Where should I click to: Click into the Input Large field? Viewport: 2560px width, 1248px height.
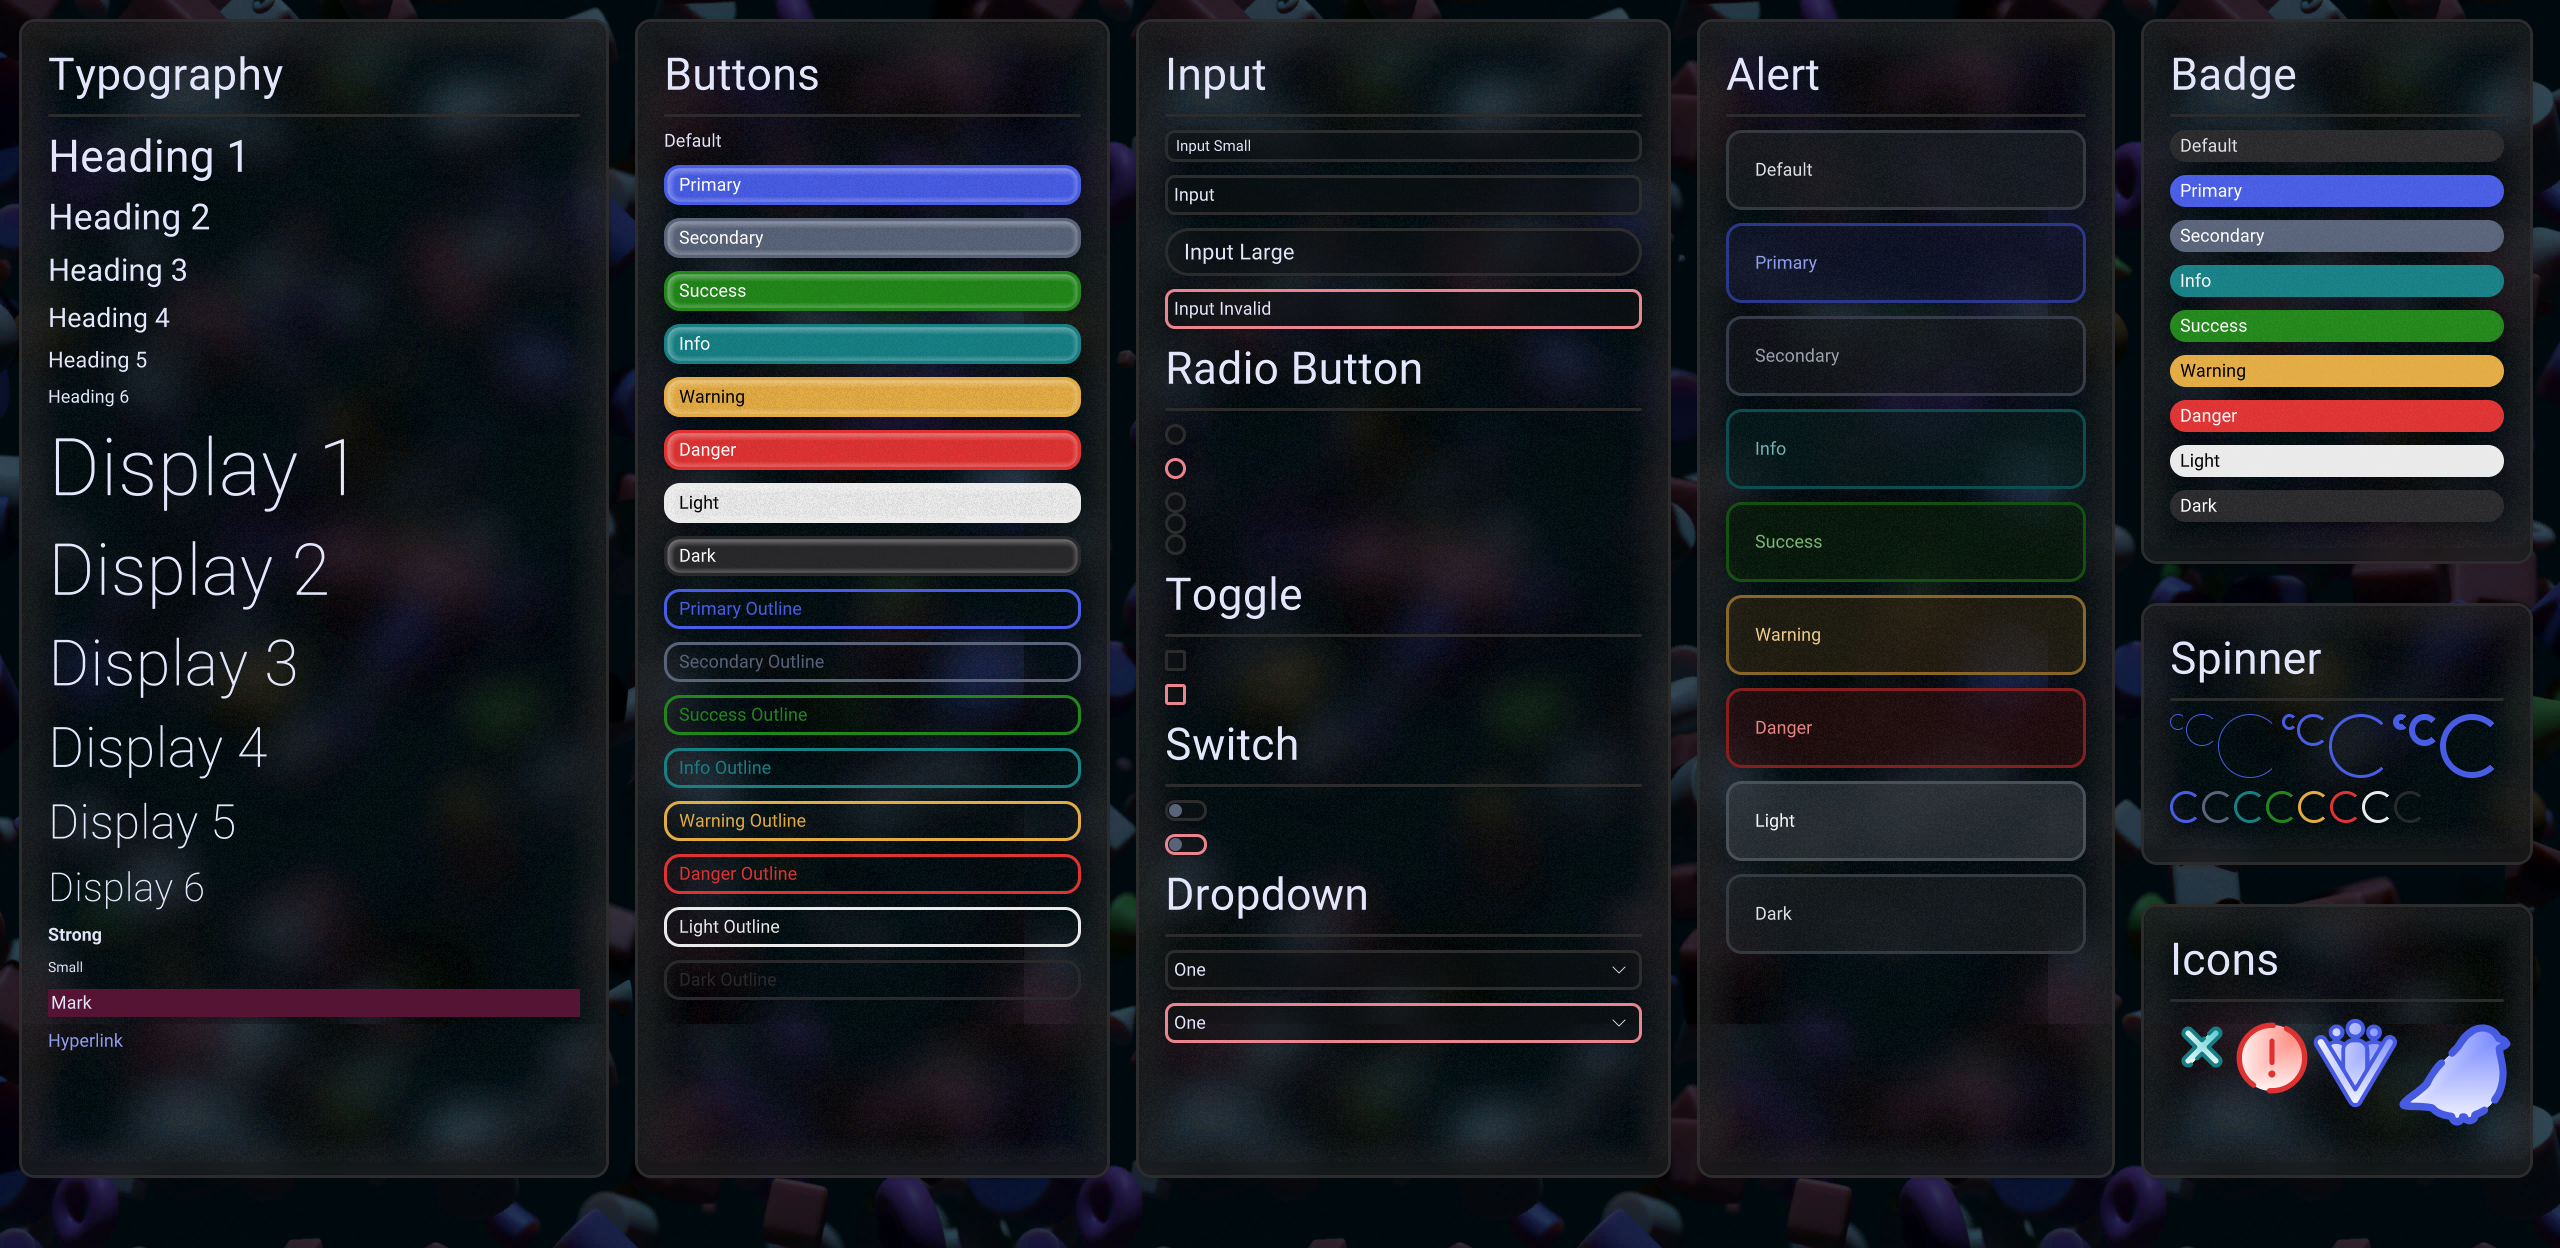click(1403, 252)
